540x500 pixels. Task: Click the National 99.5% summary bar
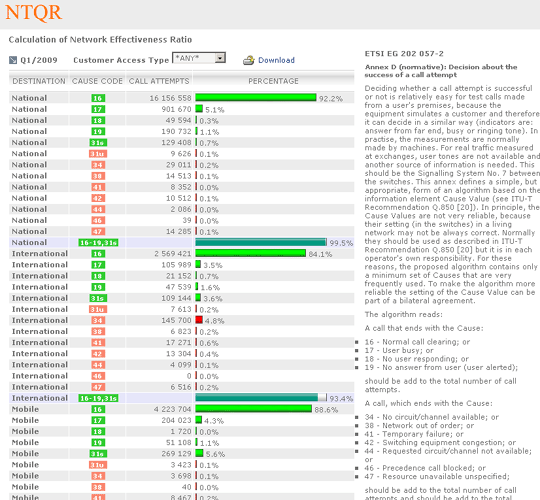point(261,242)
